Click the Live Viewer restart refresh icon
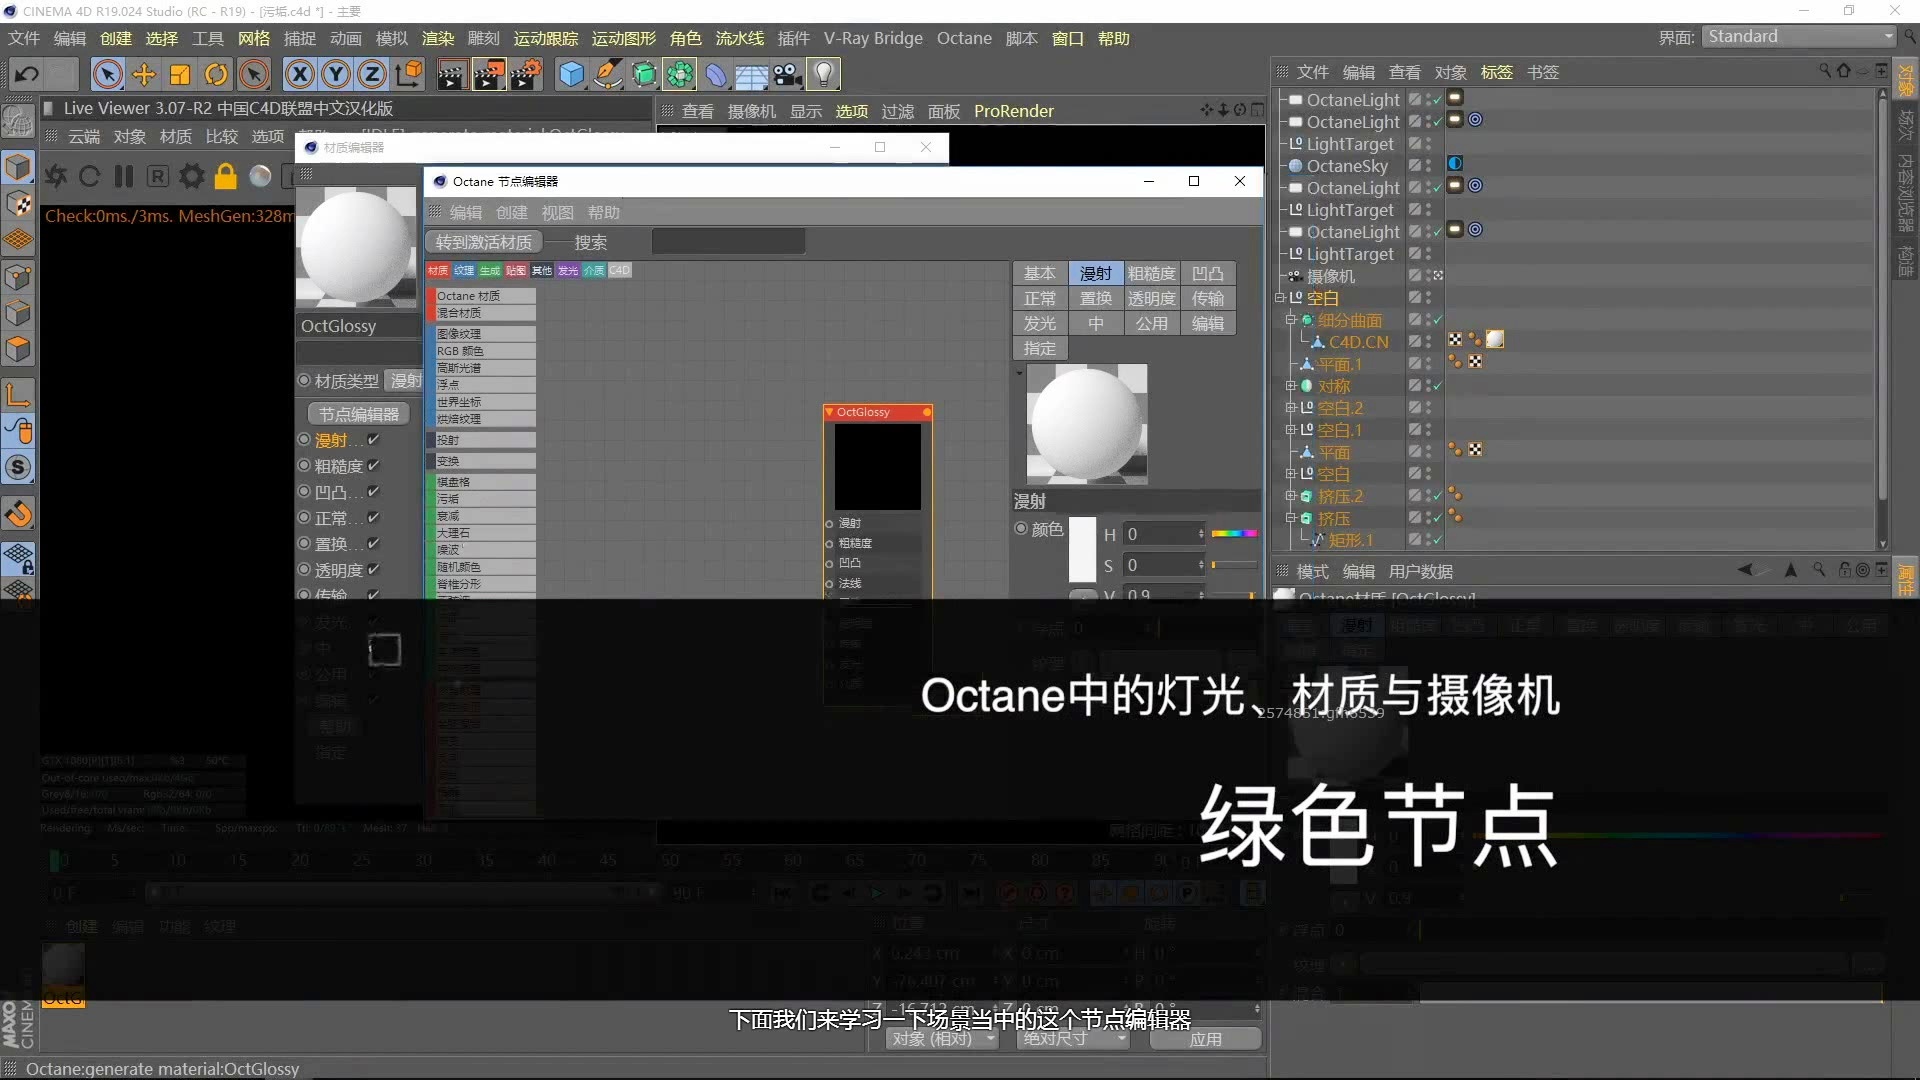Viewport: 1920px width, 1080px height. coord(89,177)
